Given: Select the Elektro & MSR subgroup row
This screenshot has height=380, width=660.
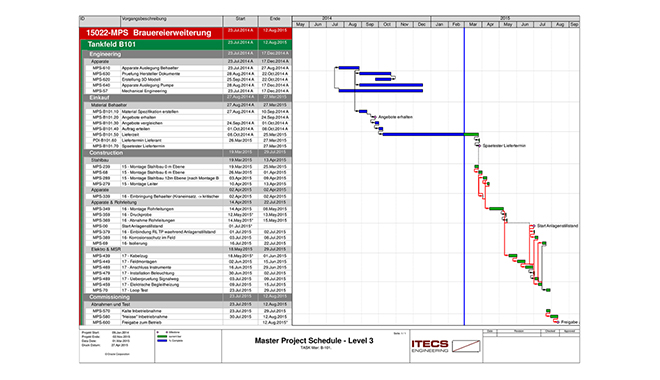Looking at the screenshot, I should coord(188,249).
